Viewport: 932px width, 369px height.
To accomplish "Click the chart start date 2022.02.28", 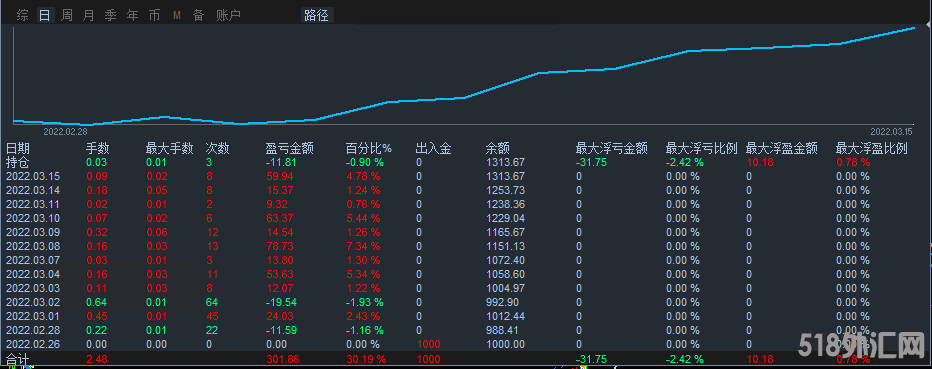I will point(65,131).
